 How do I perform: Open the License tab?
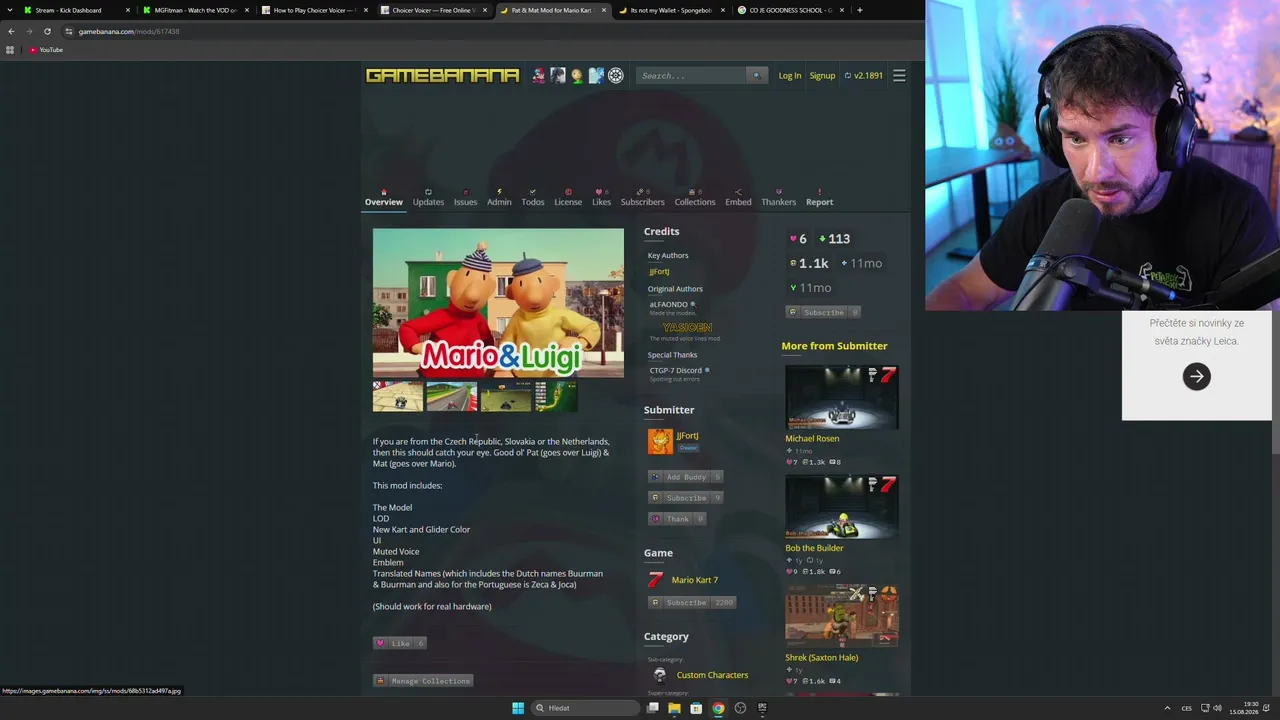click(x=568, y=197)
